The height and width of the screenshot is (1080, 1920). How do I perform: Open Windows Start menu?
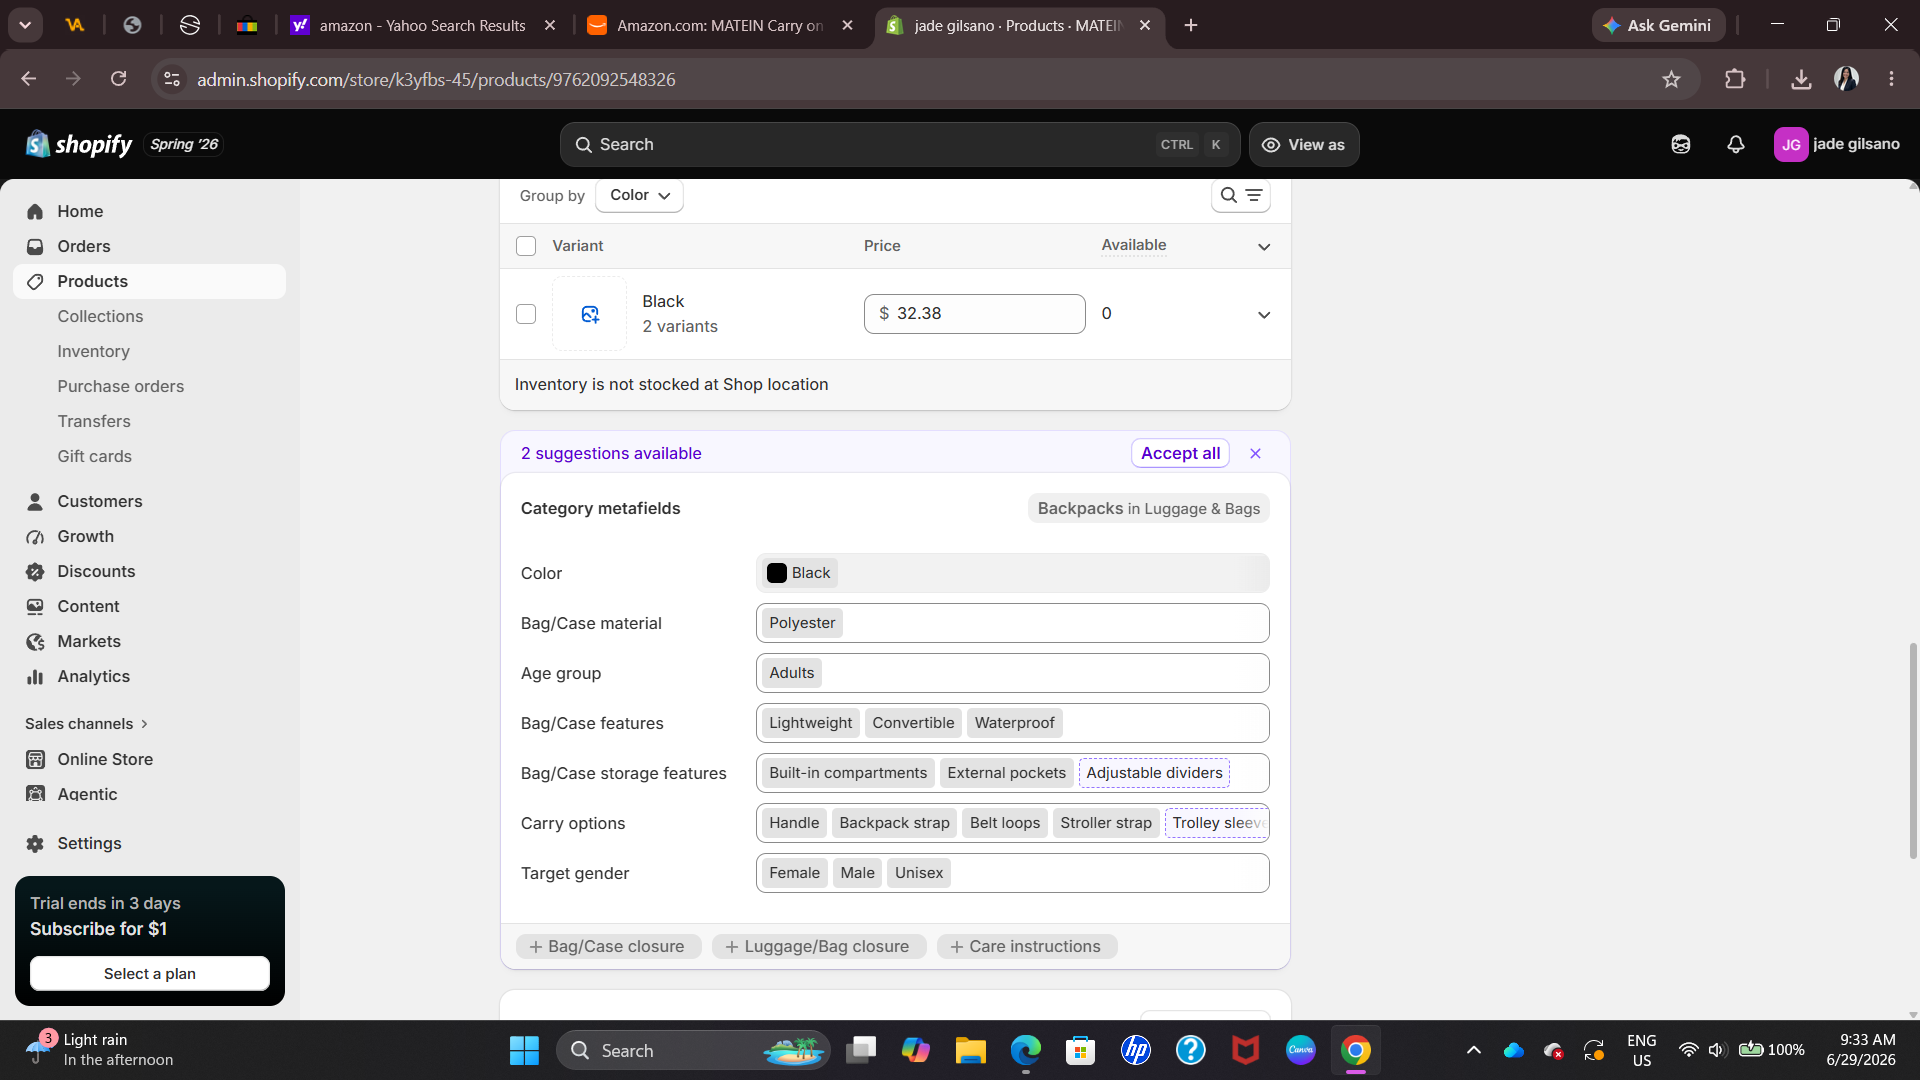(524, 1050)
